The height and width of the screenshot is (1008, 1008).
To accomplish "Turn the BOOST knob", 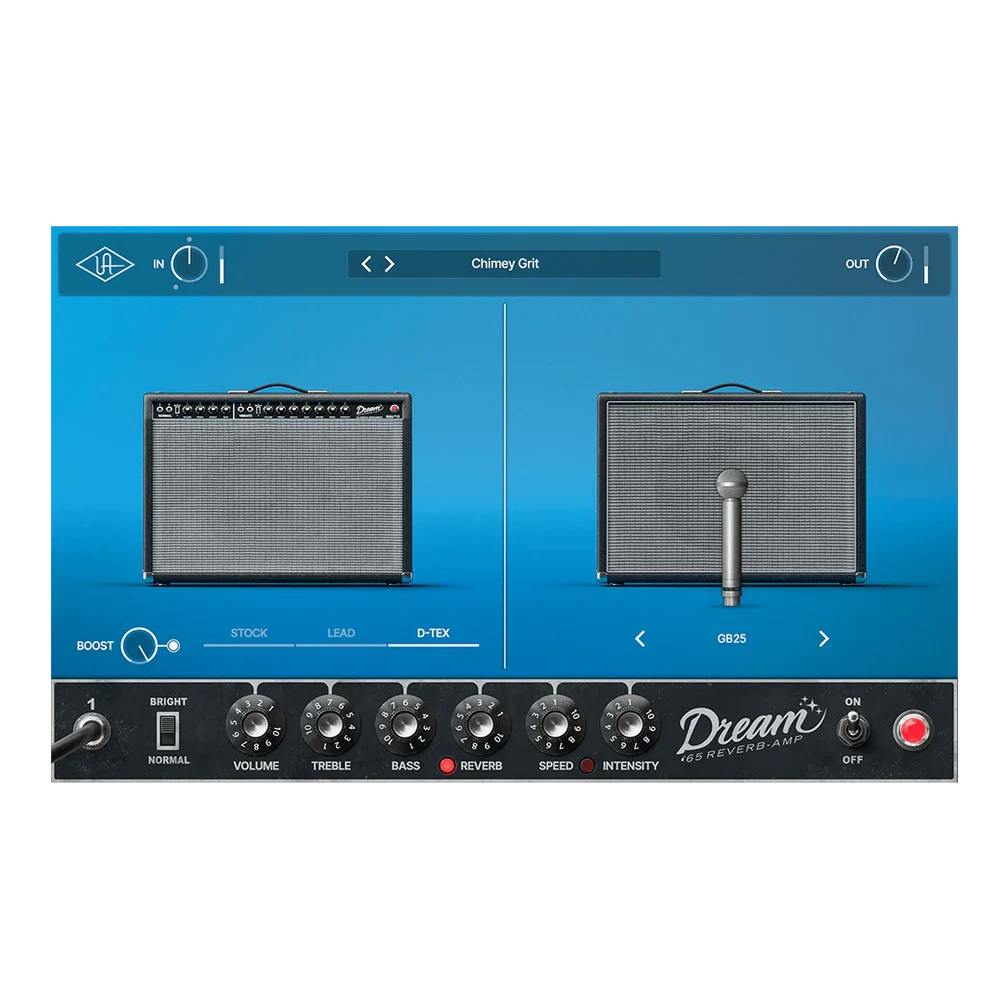I will [x=139, y=645].
